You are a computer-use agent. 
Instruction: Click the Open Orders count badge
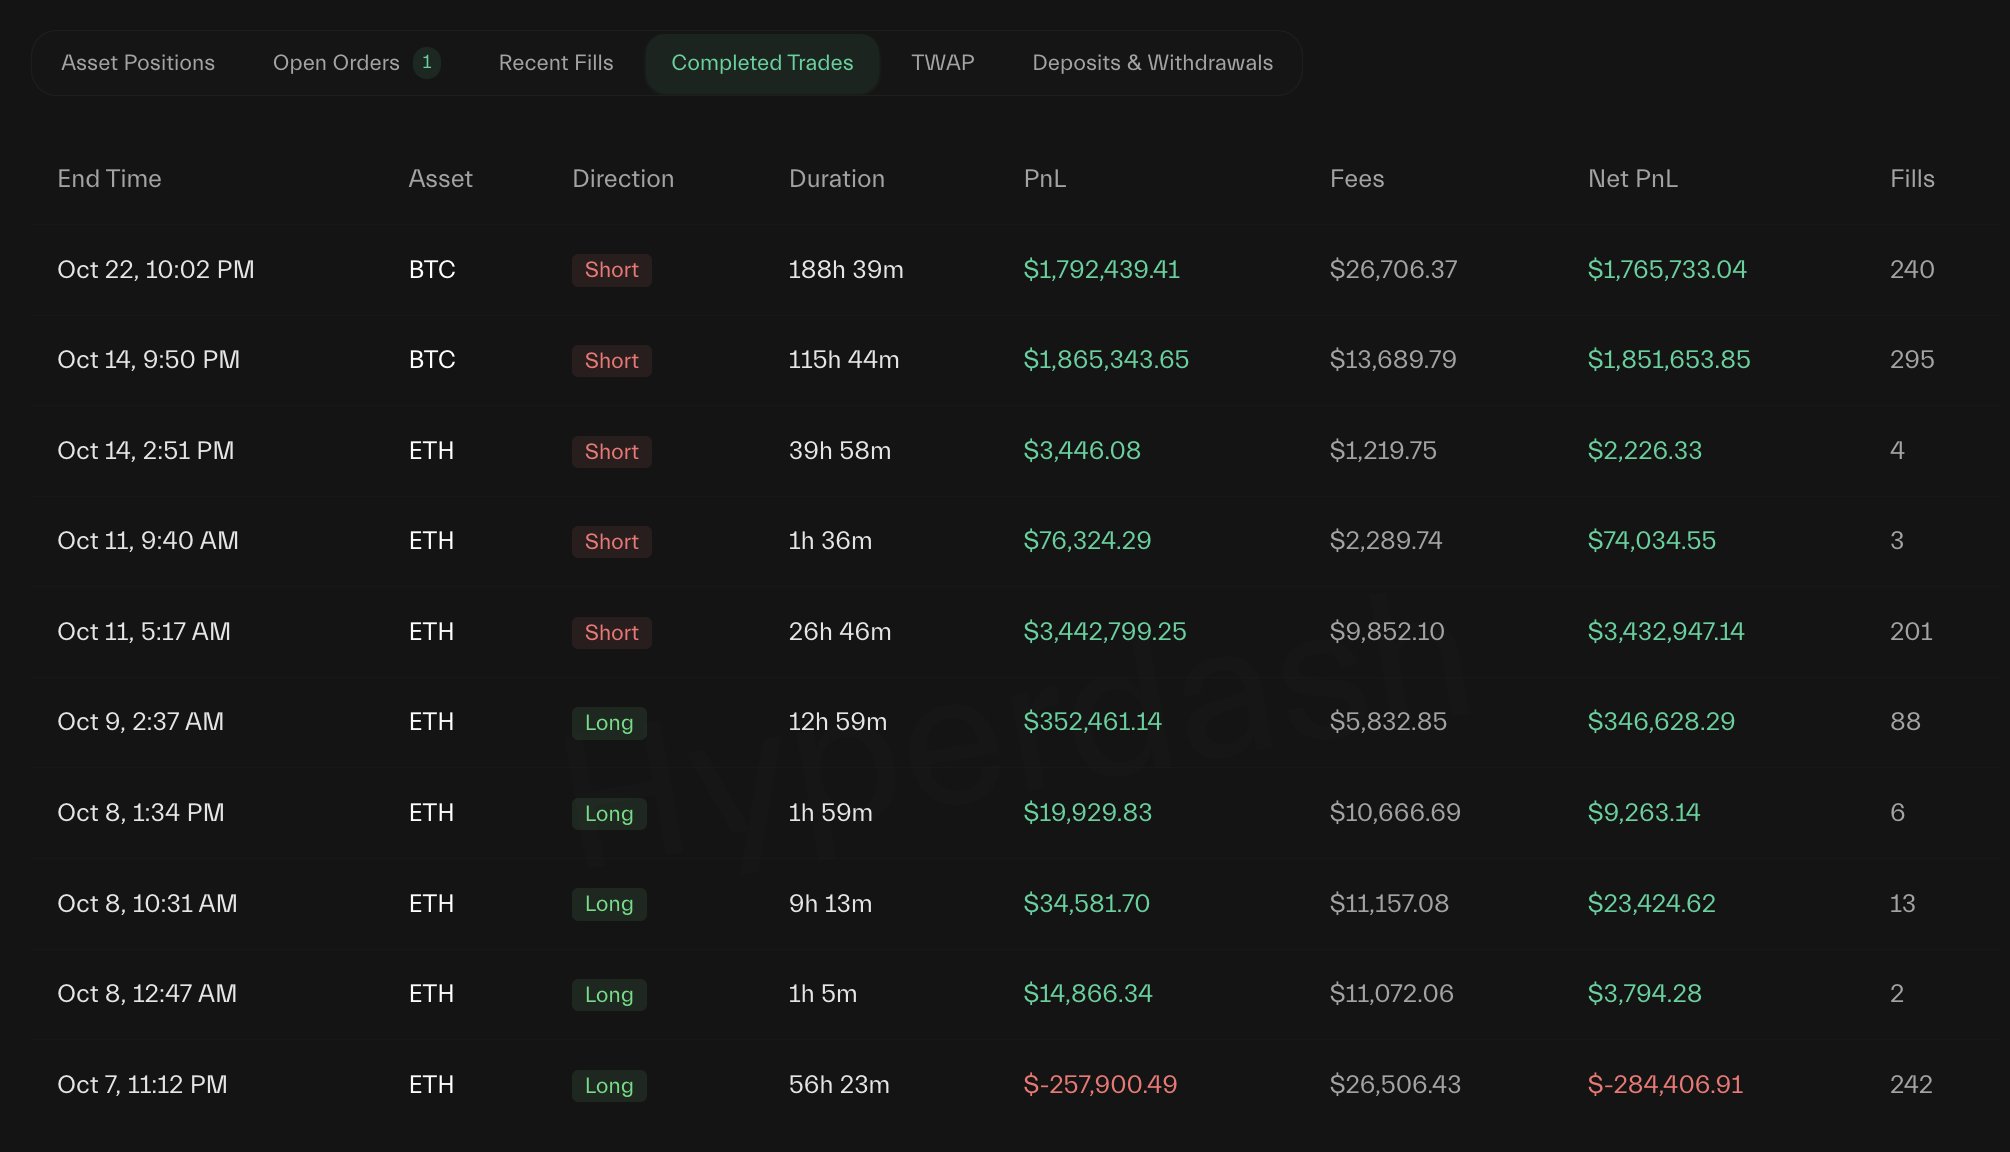[426, 63]
